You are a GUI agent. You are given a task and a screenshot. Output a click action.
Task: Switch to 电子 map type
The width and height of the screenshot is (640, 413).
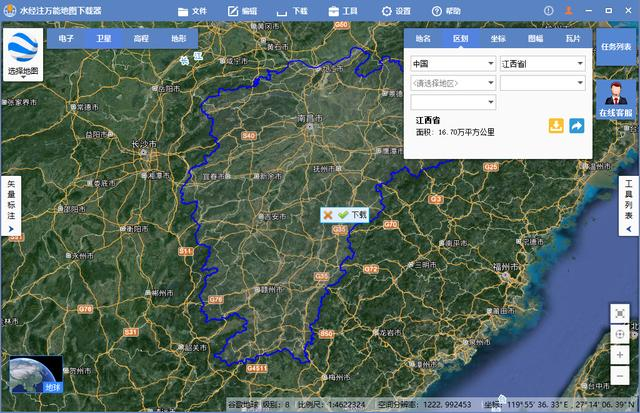point(66,39)
